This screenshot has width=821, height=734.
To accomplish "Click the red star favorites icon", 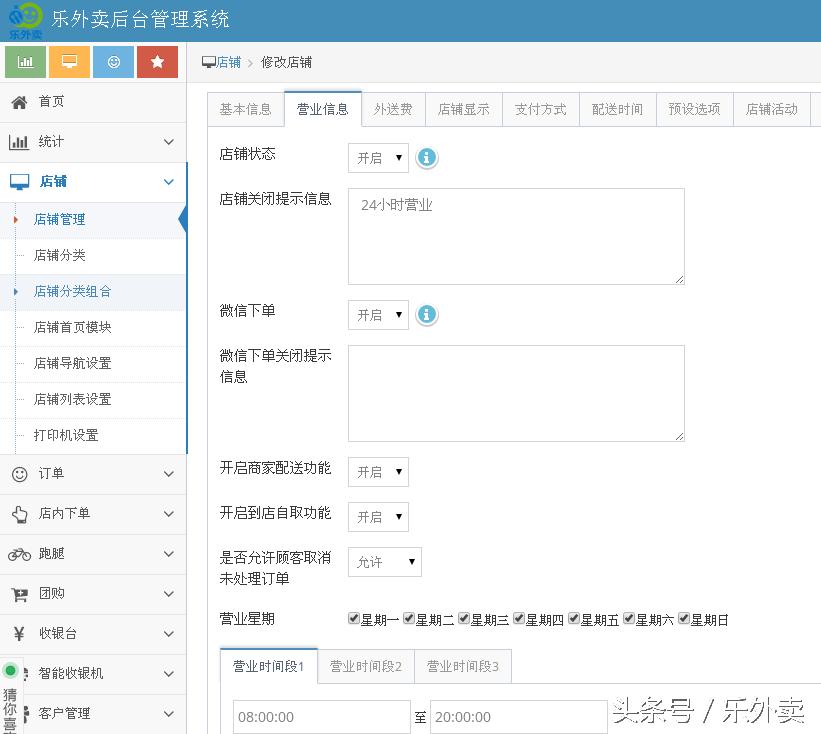I will tap(157, 61).
